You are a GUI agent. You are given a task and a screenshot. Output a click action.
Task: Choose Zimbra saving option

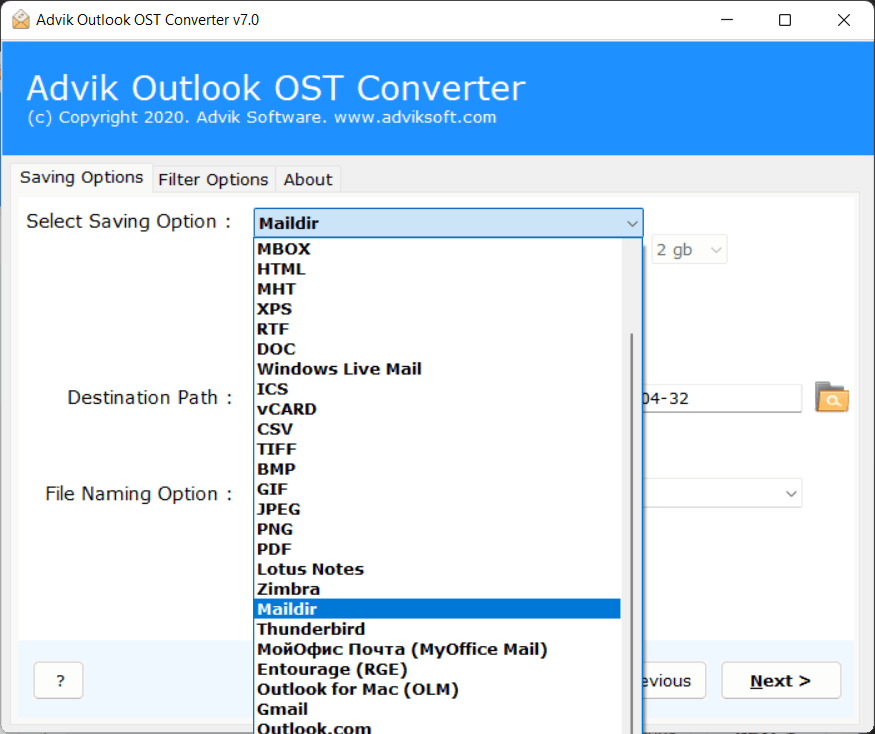pyautogui.click(x=437, y=589)
